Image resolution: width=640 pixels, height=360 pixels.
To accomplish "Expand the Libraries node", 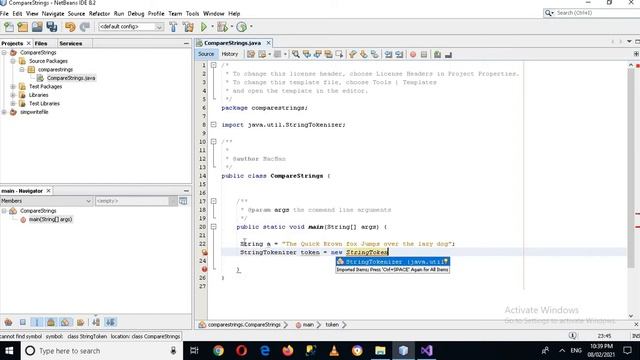I will [13, 95].
